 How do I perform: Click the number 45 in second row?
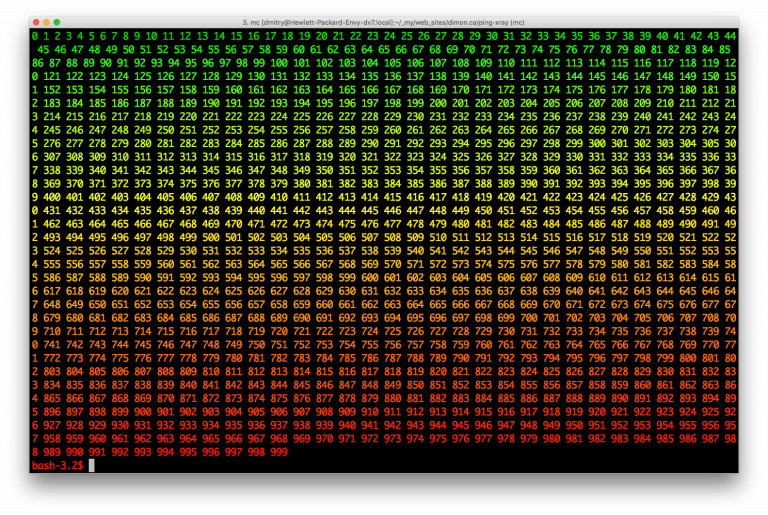[43, 50]
